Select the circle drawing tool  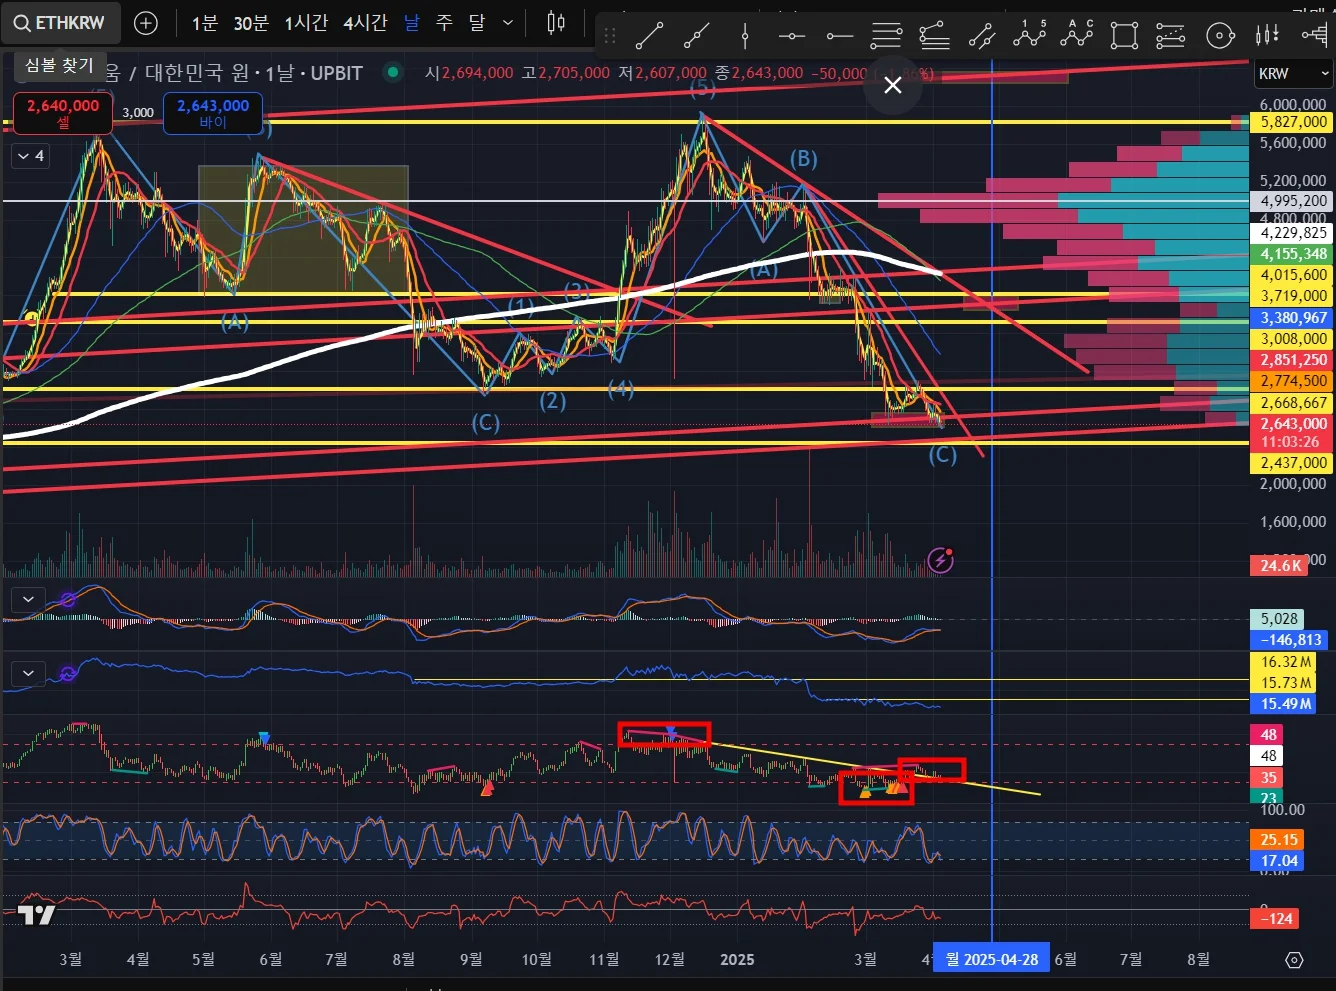pos(1220,37)
